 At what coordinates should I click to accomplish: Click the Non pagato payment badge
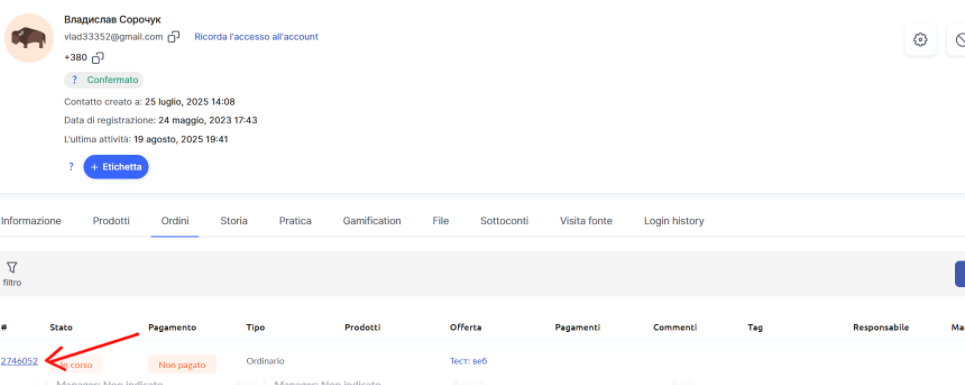[x=182, y=364]
